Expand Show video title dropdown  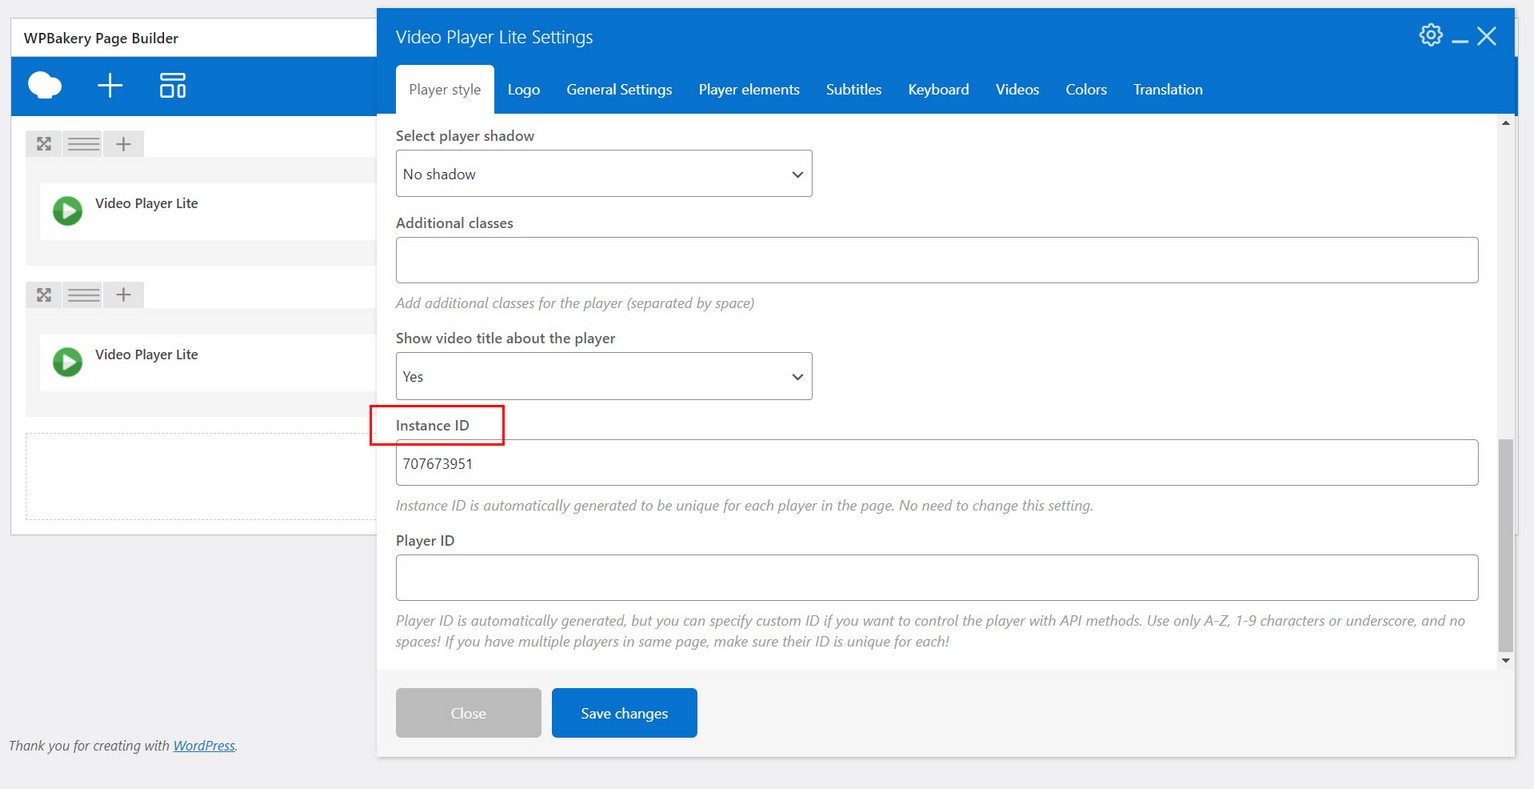click(603, 377)
